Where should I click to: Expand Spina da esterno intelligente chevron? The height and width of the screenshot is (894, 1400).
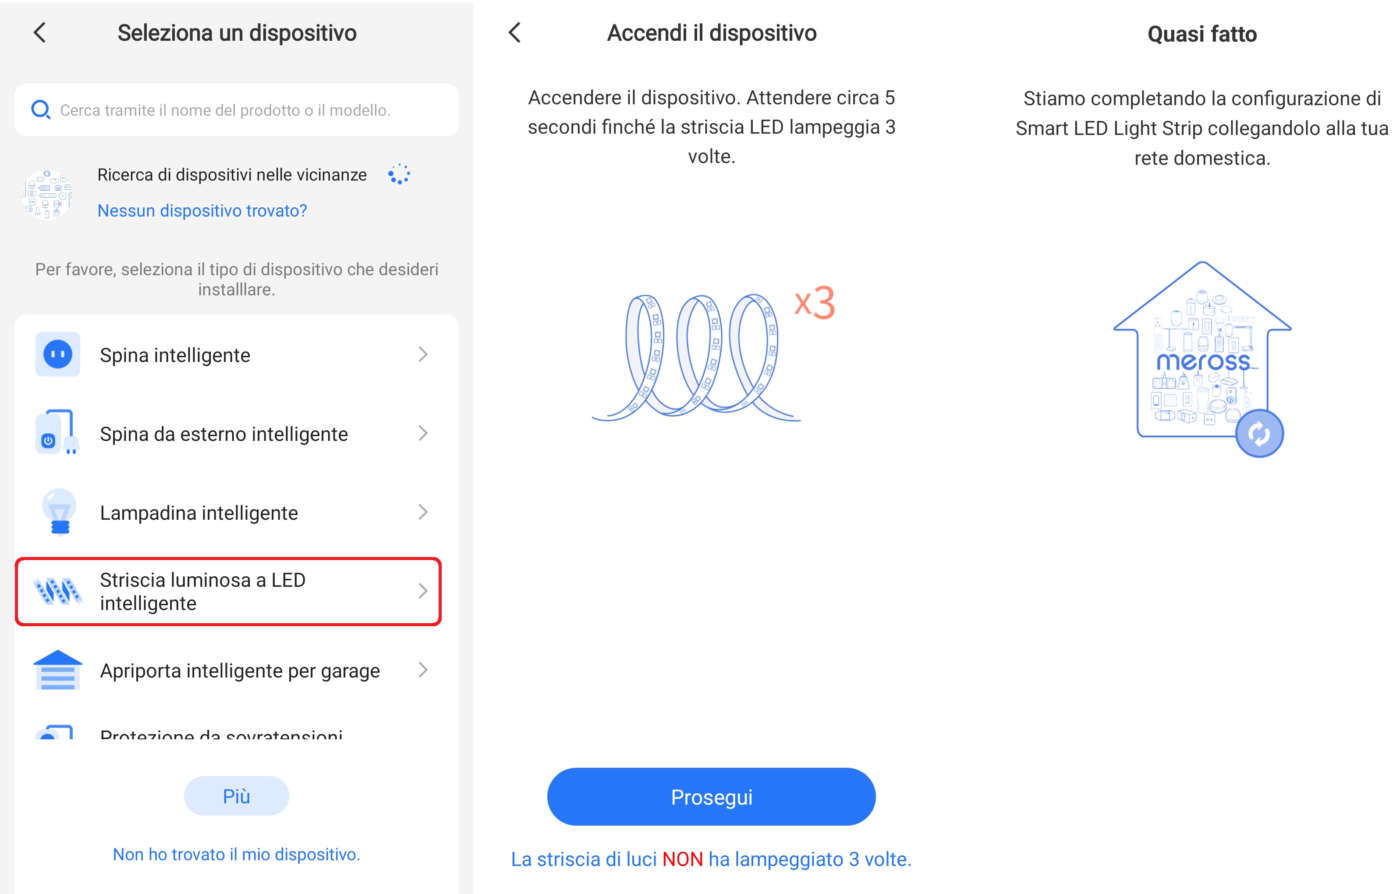pos(423,433)
